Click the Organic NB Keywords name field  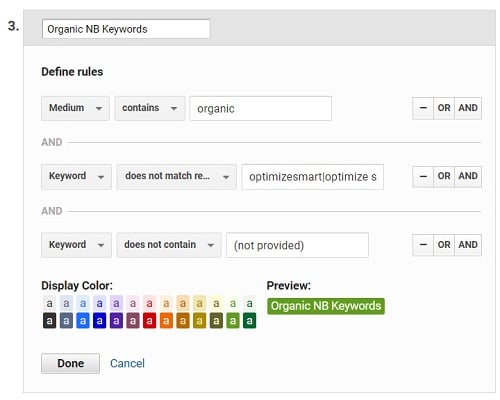pos(126,29)
